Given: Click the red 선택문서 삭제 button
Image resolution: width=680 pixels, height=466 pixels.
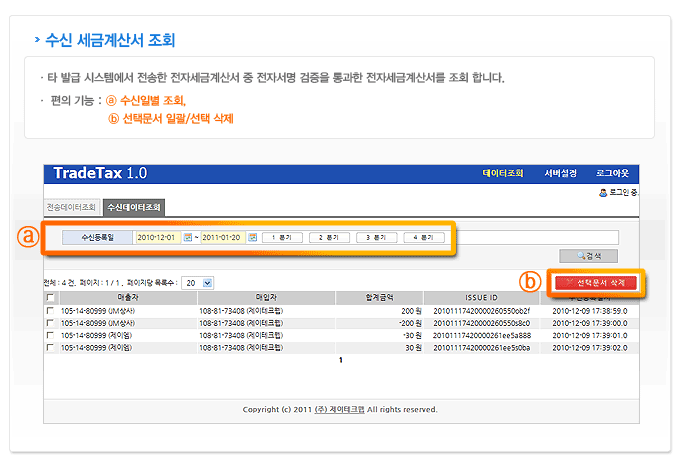Looking at the screenshot, I should click(x=596, y=283).
